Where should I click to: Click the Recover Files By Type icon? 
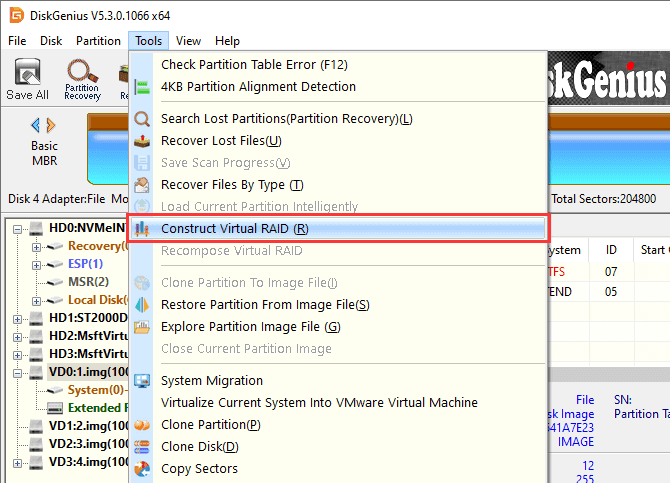[x=142, y=185]
